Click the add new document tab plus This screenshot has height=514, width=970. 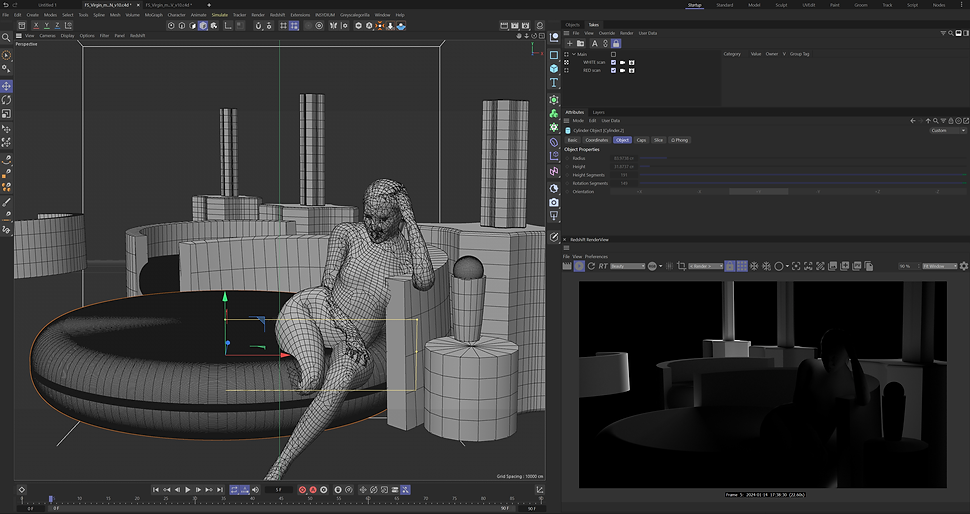point(208,5)
